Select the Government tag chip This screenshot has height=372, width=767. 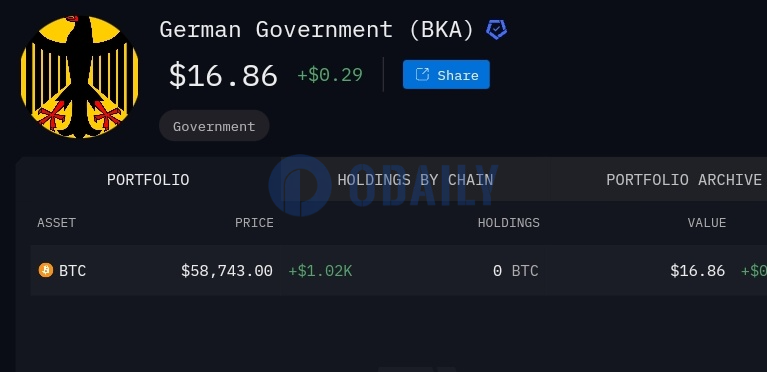pos(214,126)
